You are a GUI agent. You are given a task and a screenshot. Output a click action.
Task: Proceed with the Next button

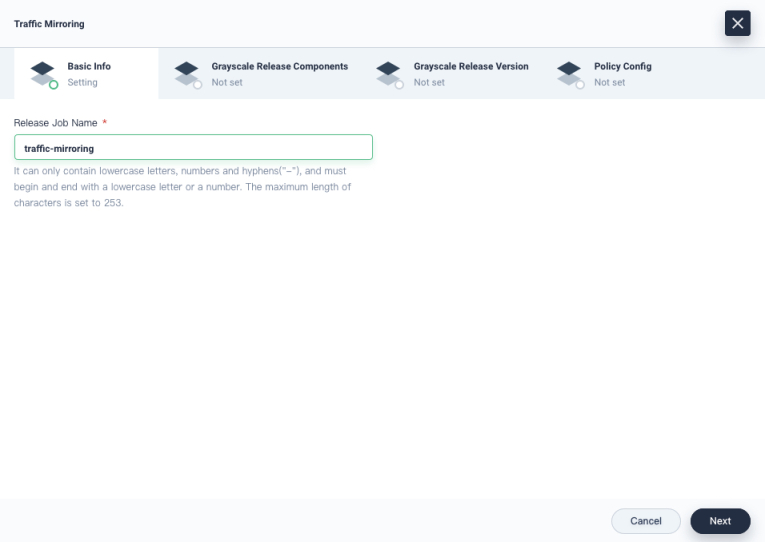(720, 521)
